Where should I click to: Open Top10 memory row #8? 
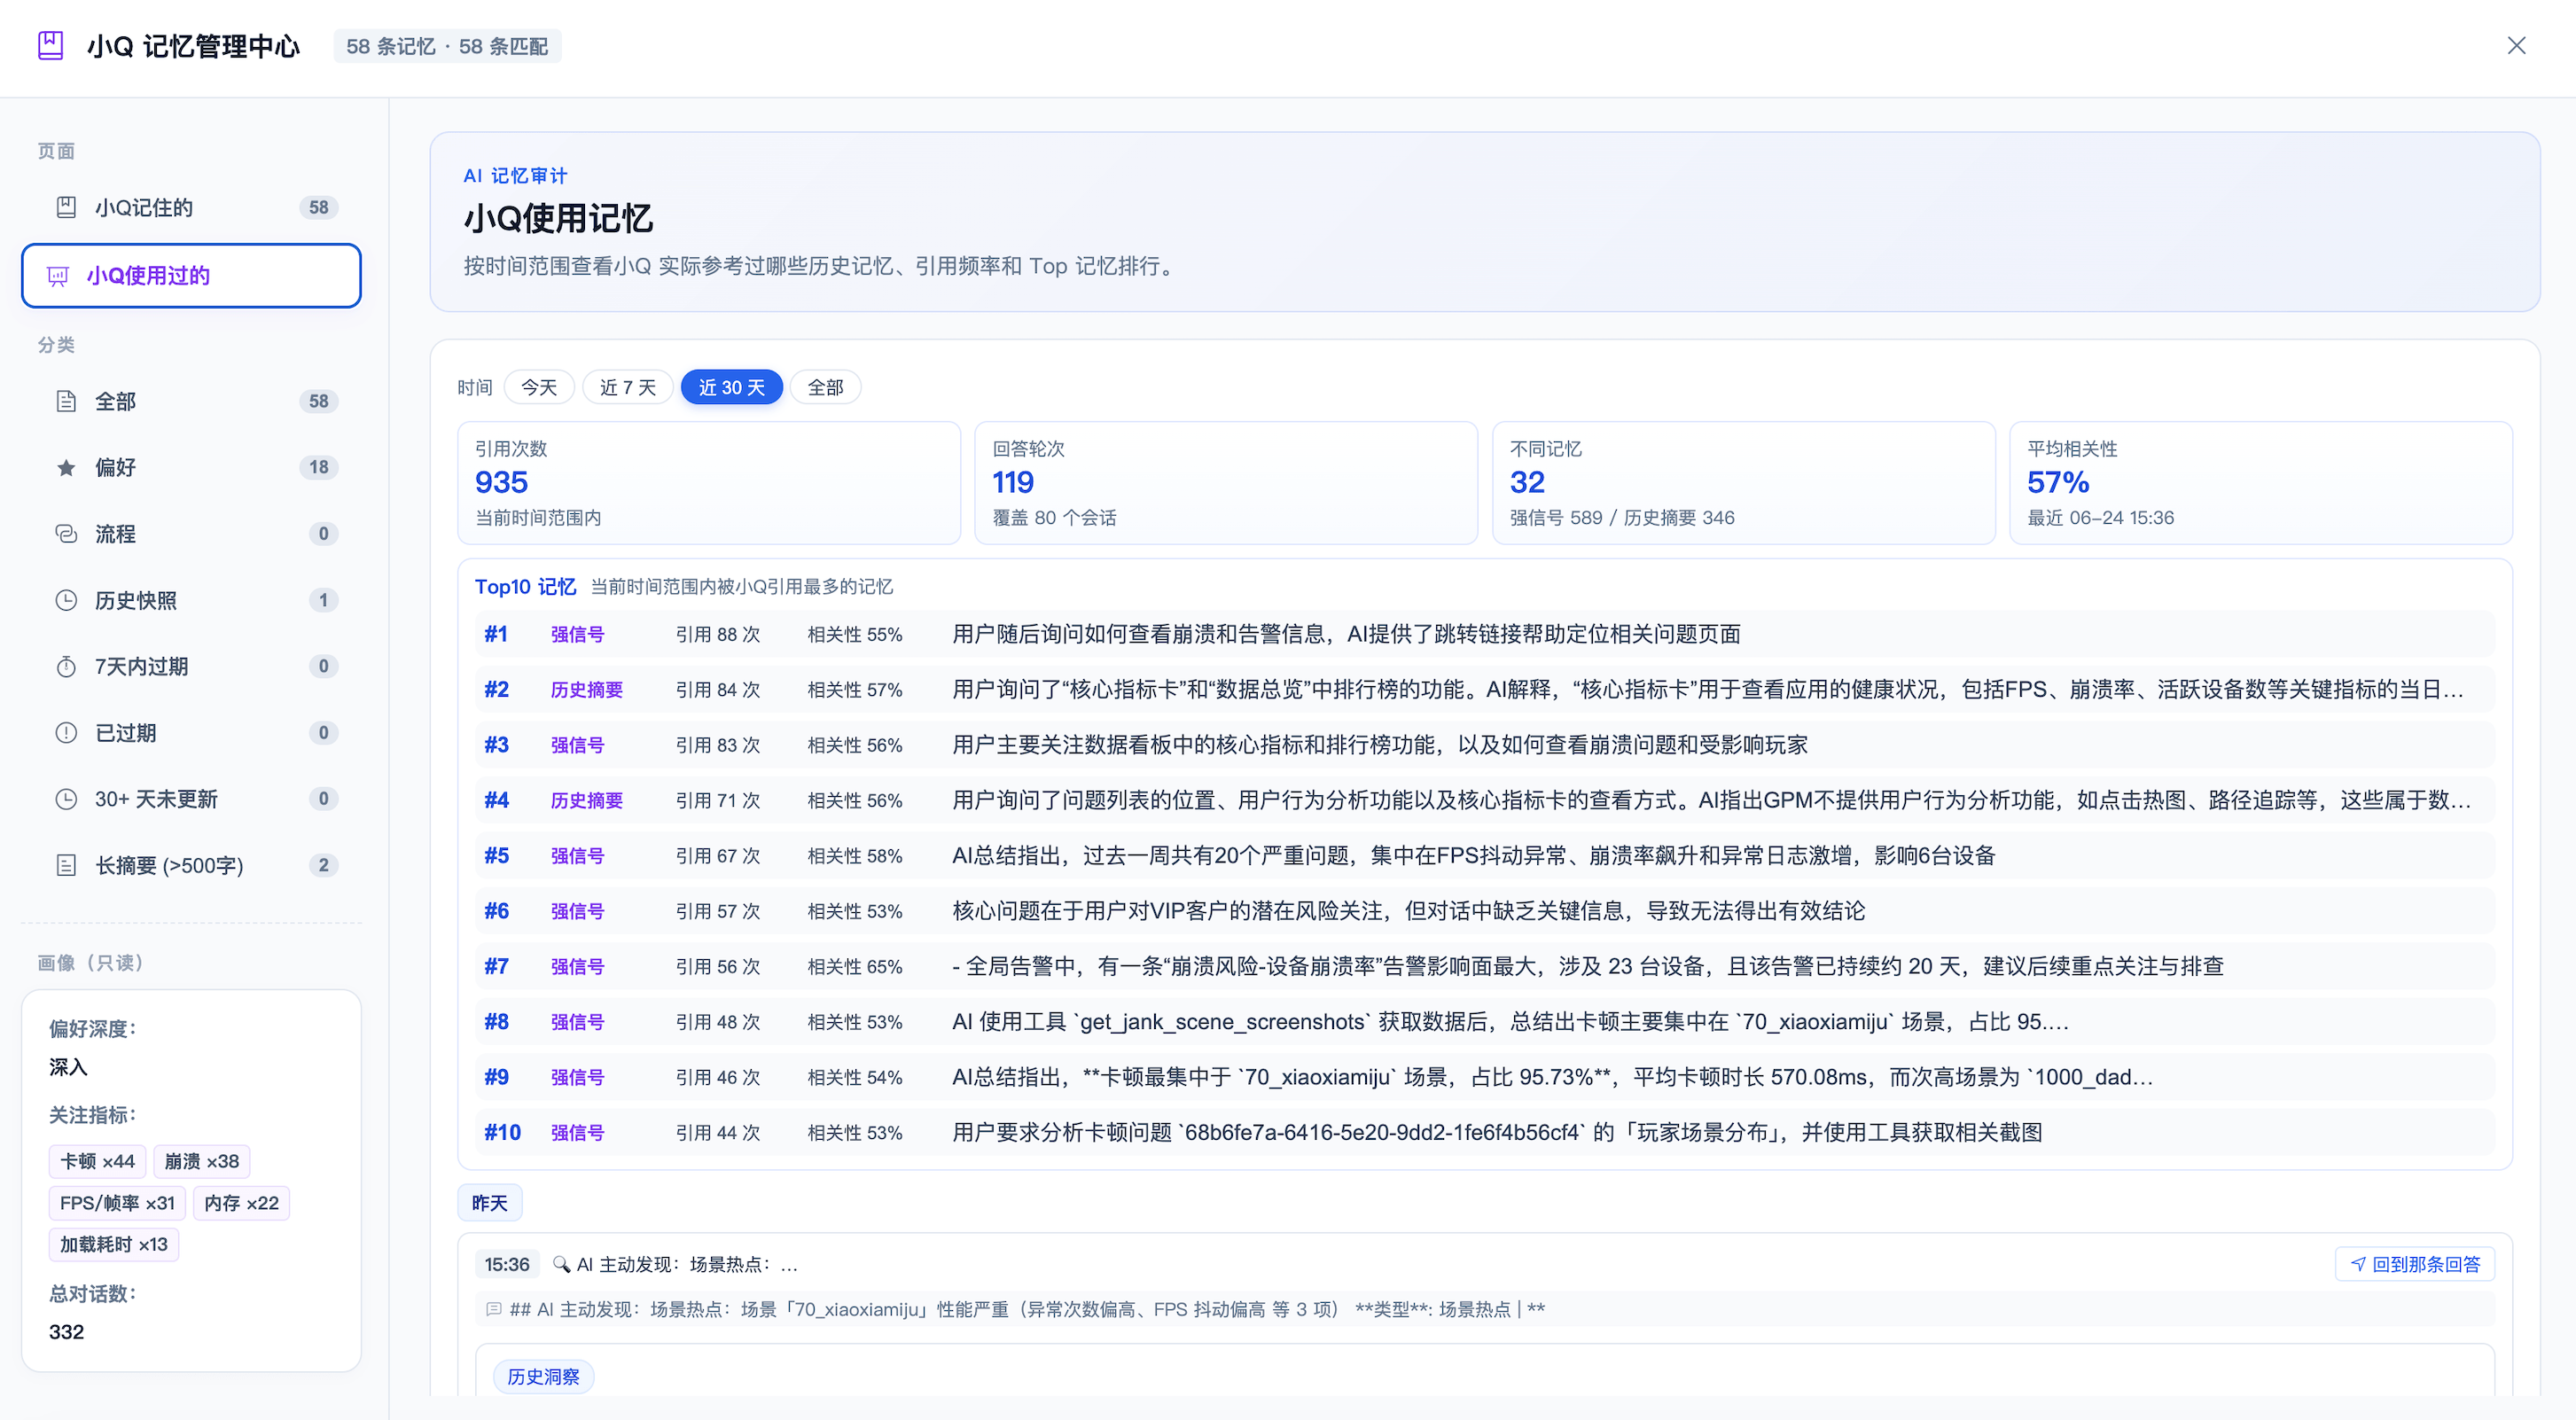(1484, 1022)
